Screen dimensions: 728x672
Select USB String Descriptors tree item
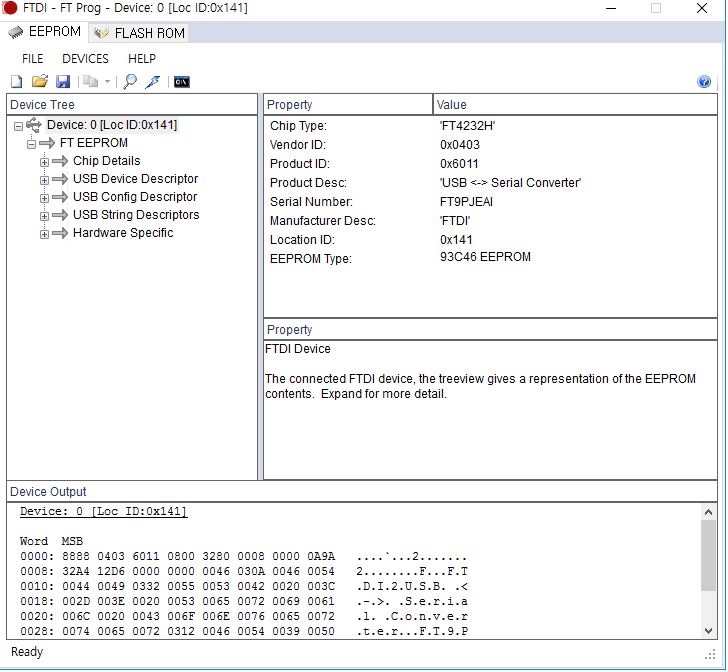point(136,215)
